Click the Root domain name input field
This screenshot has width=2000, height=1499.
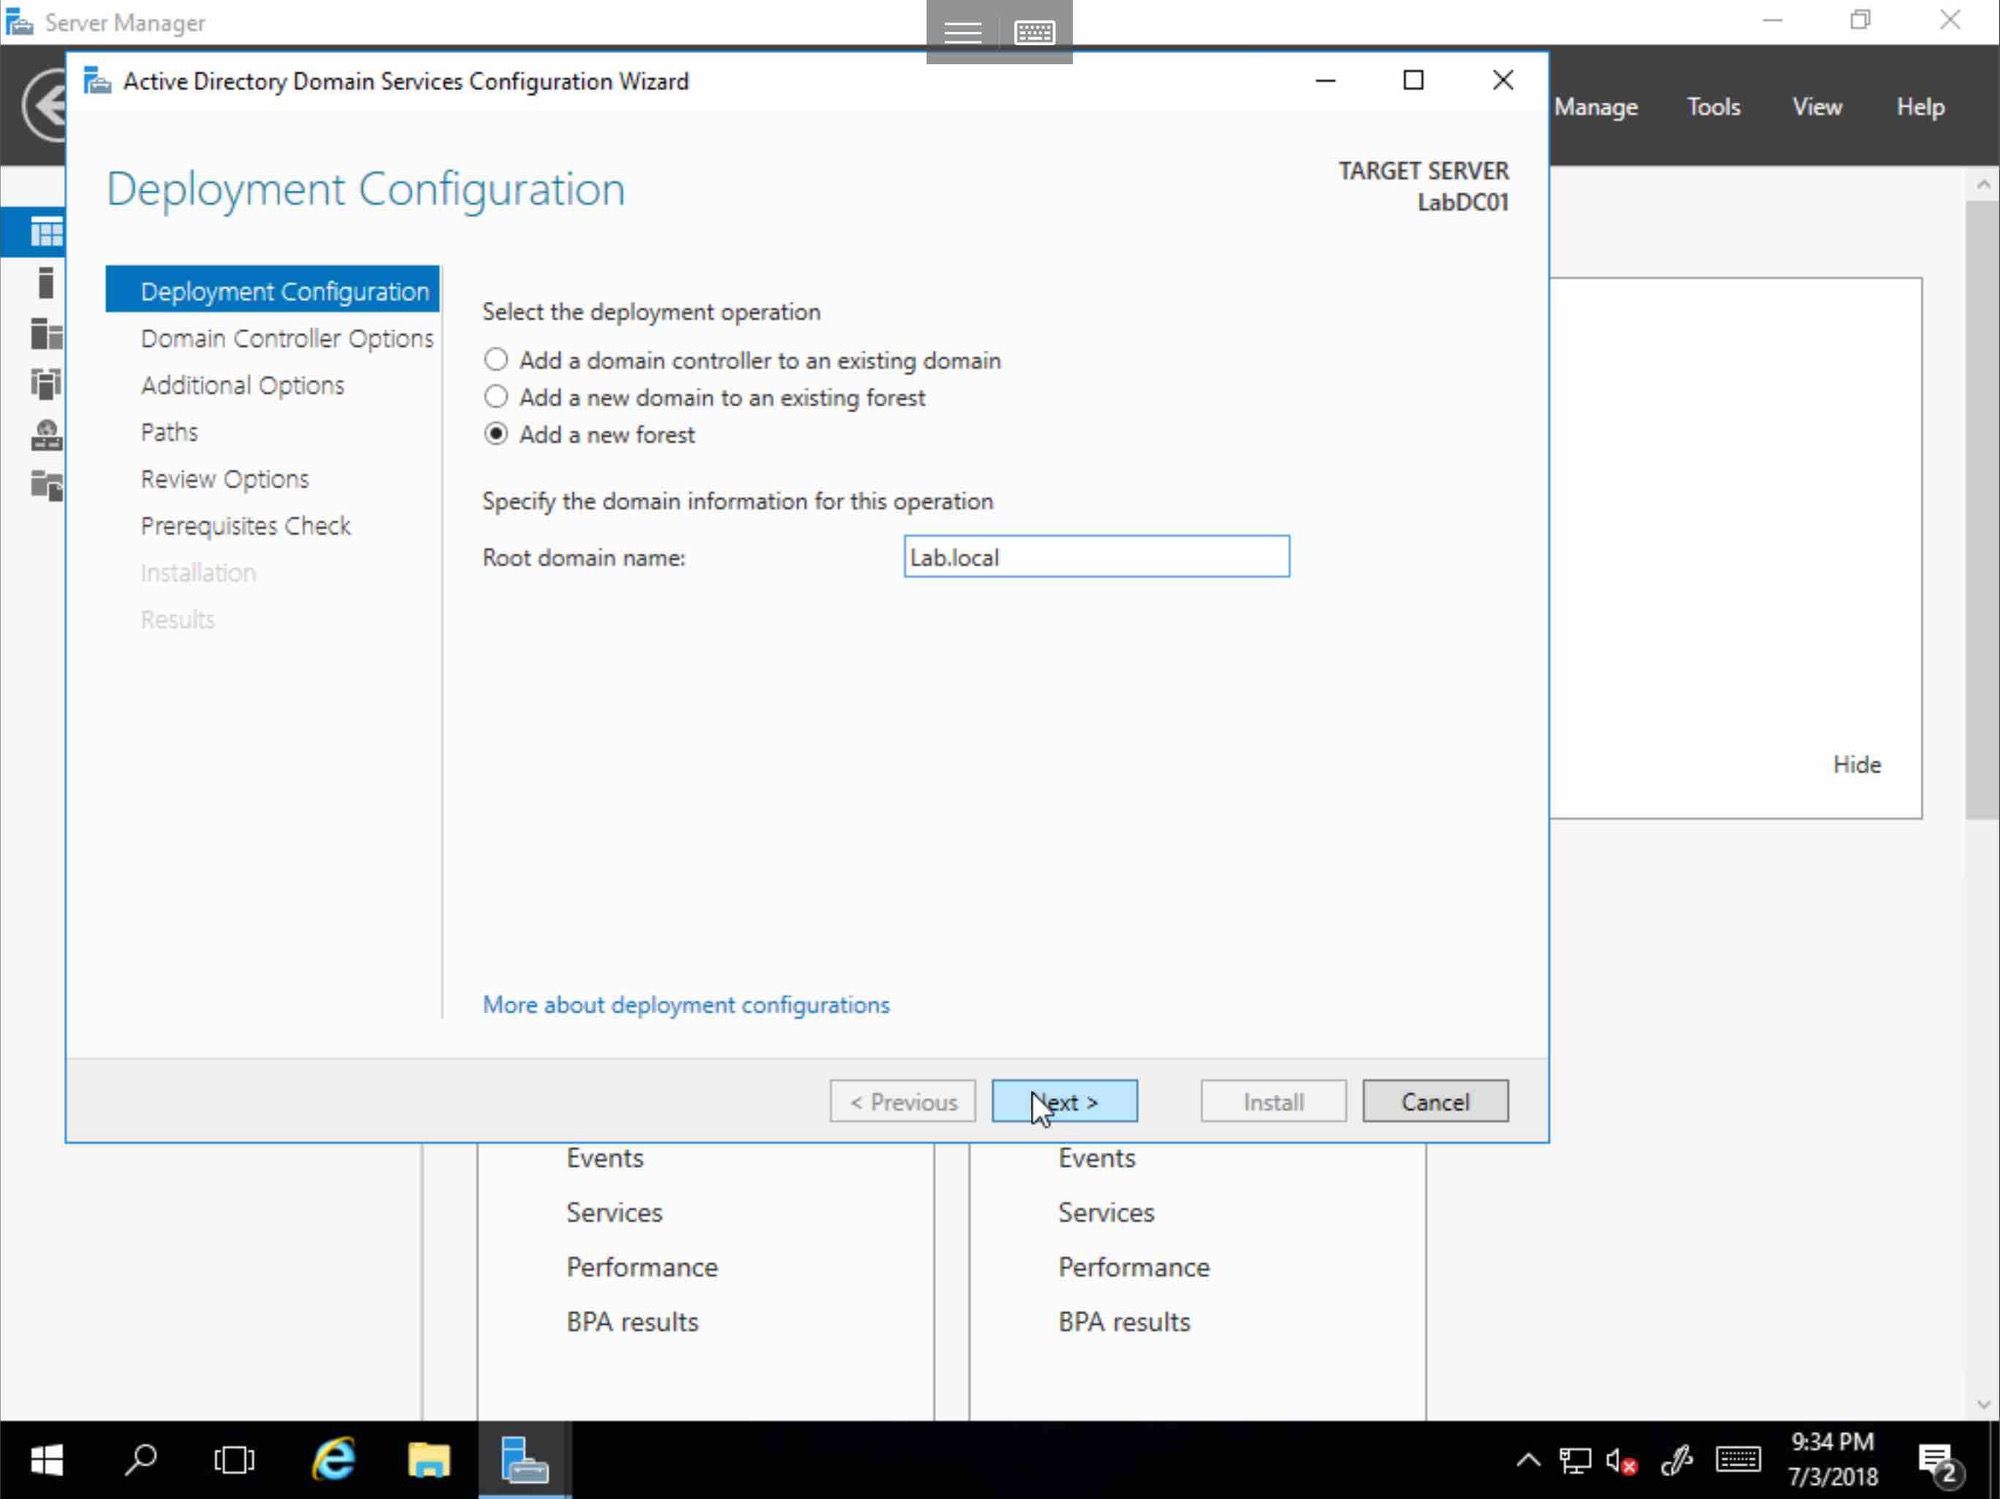1096,556
